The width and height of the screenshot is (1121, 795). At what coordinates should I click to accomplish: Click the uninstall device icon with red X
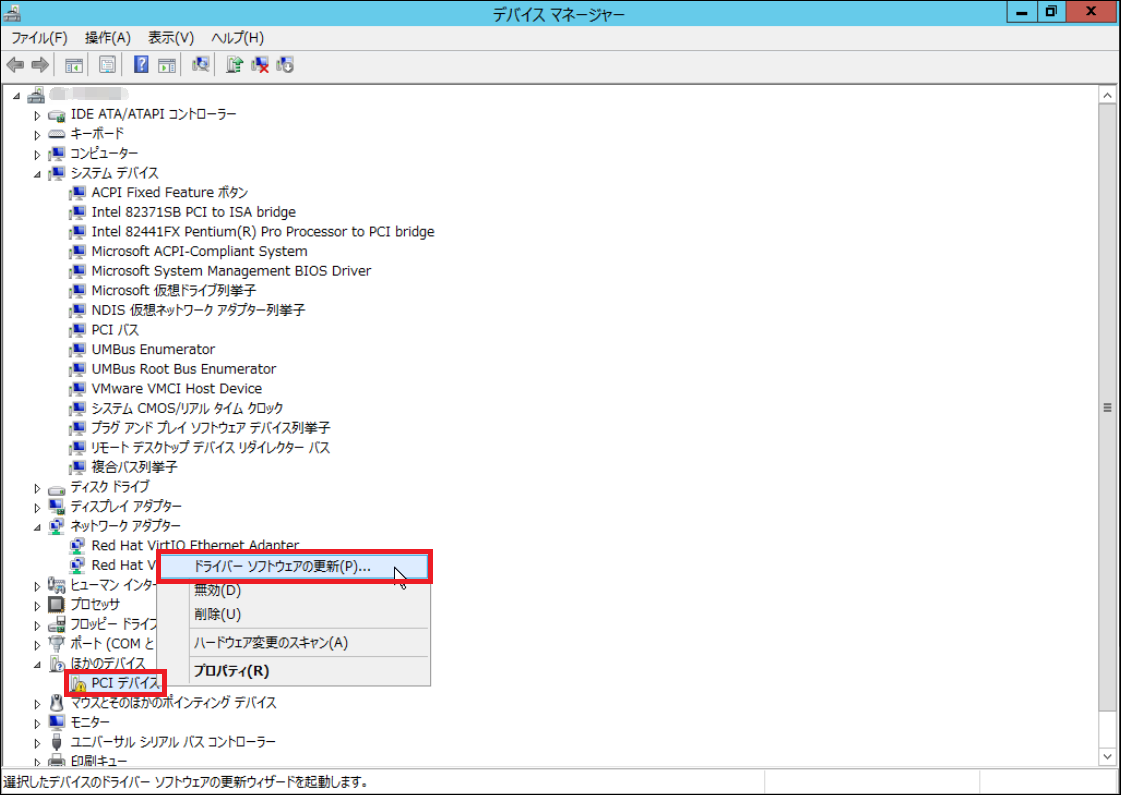point(260,65)
